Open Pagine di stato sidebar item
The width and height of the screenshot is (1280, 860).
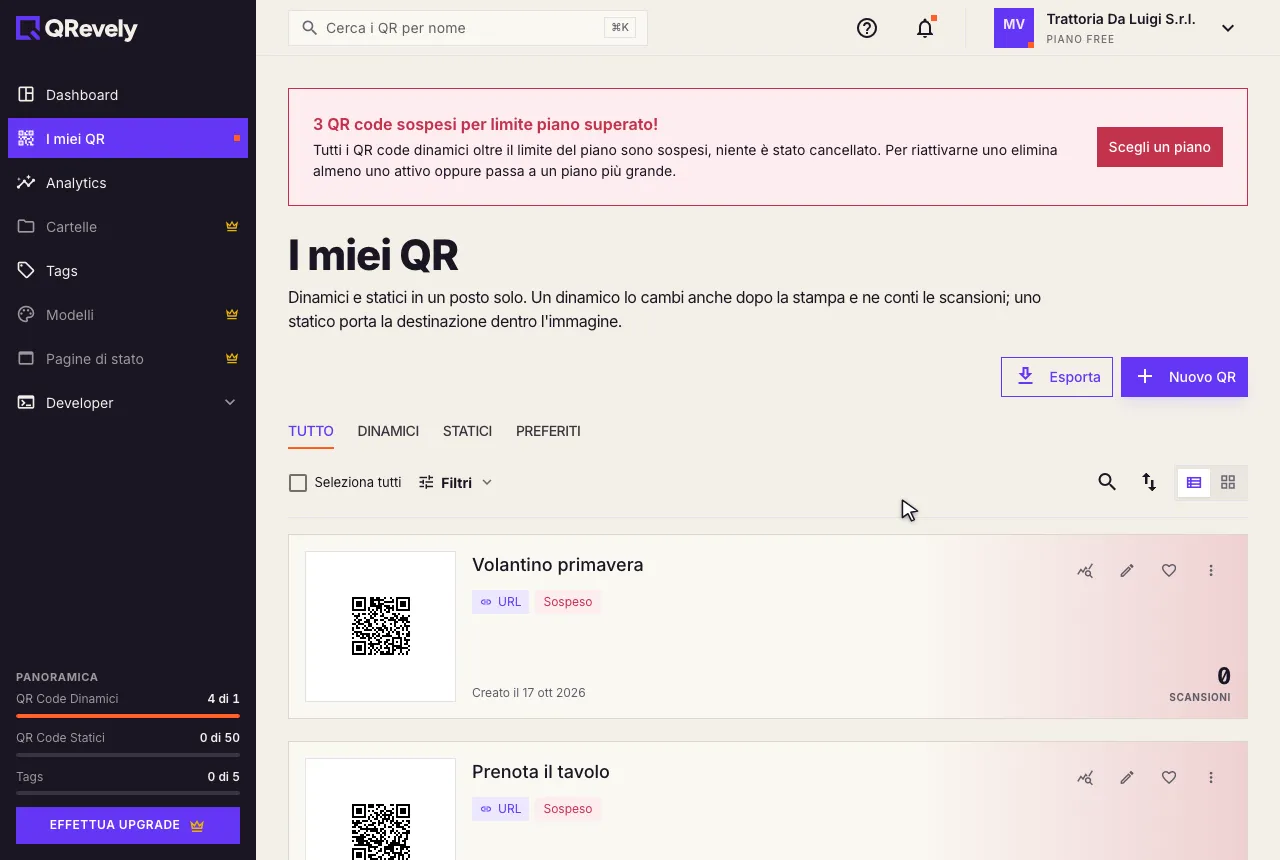click(x=128, y=359)
